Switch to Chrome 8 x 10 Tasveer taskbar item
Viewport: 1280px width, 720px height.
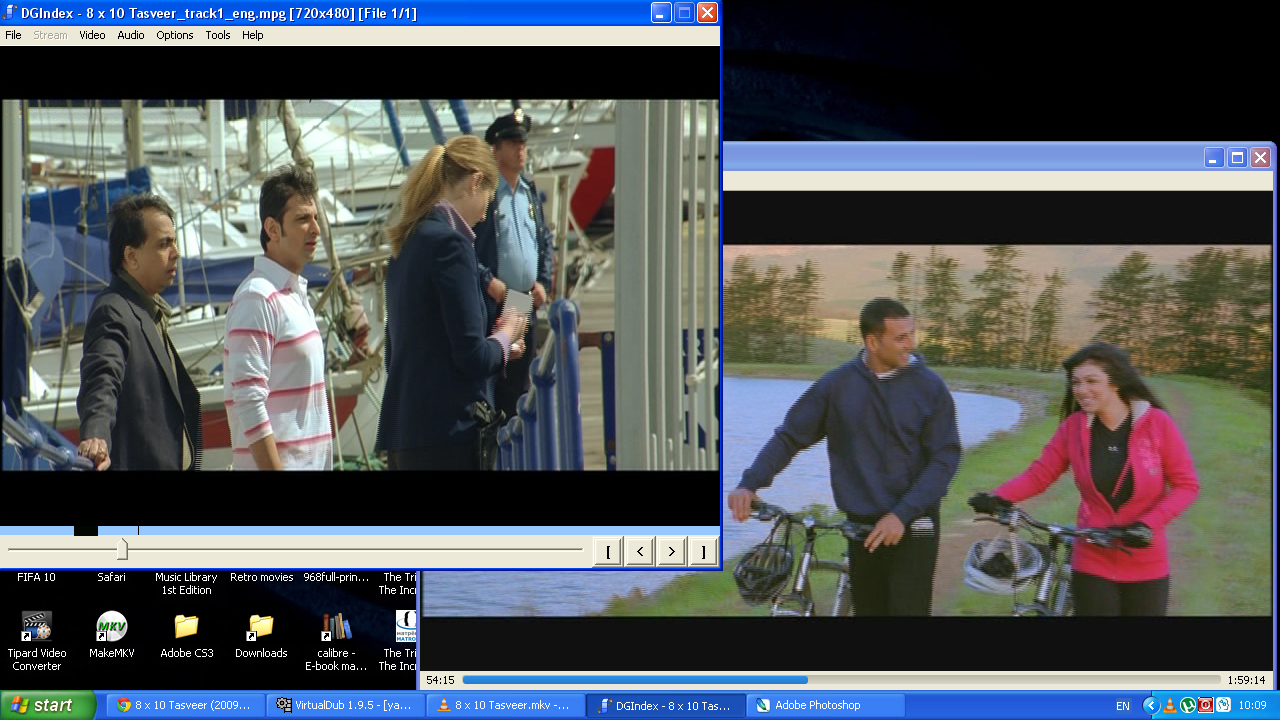185,705
